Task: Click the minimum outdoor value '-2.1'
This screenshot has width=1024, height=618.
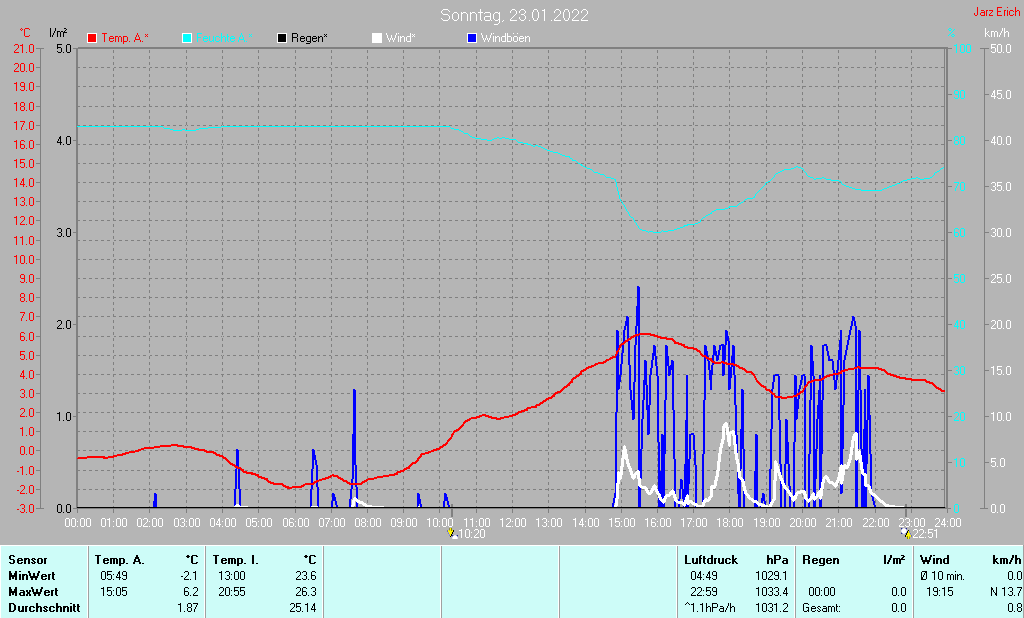Action: 189,576
